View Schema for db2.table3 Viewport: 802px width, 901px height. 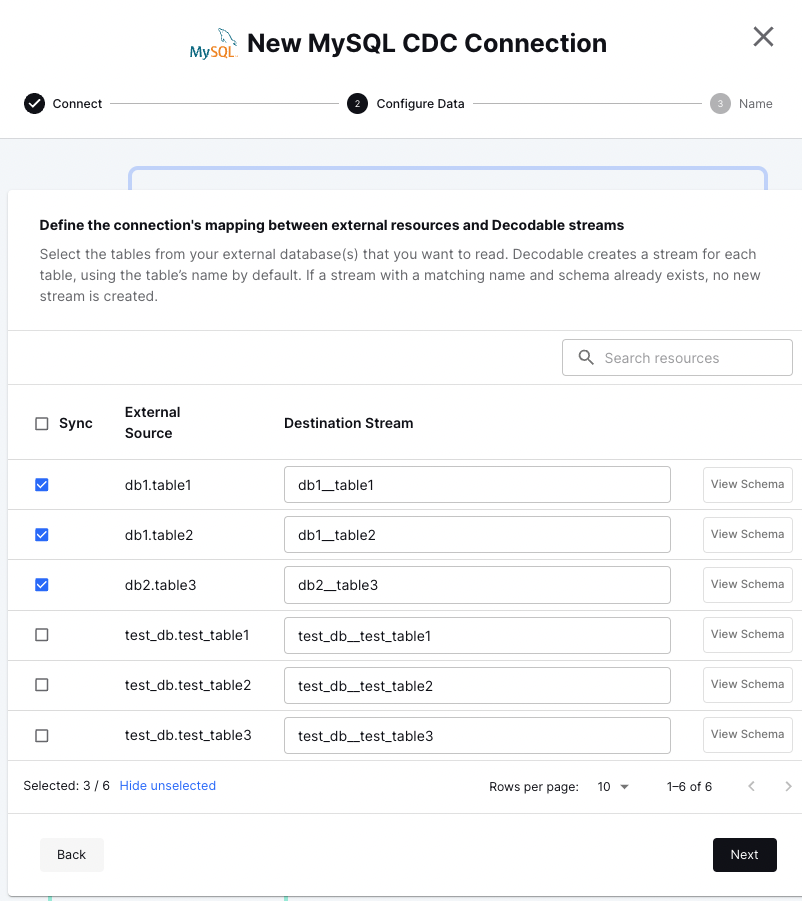coord(747,584)
